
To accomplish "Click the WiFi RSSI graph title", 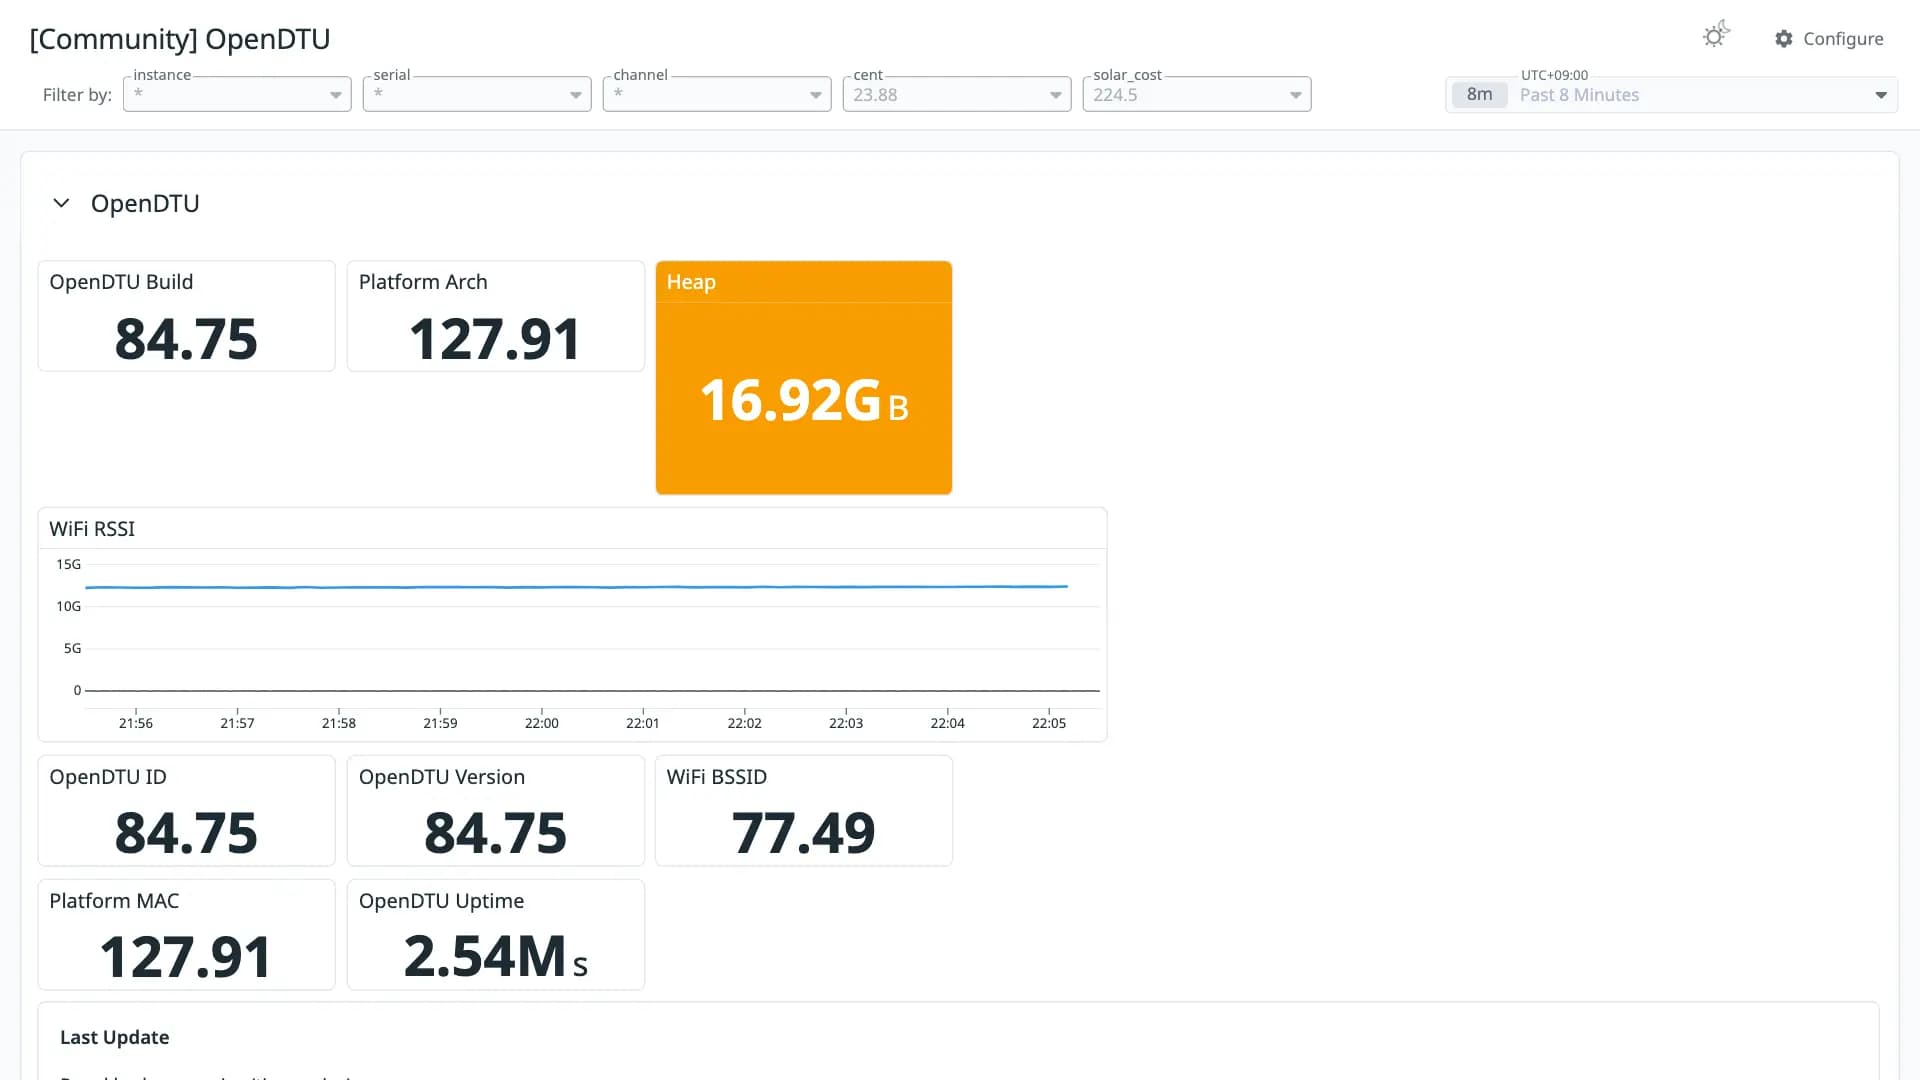I will click(92, 529).
